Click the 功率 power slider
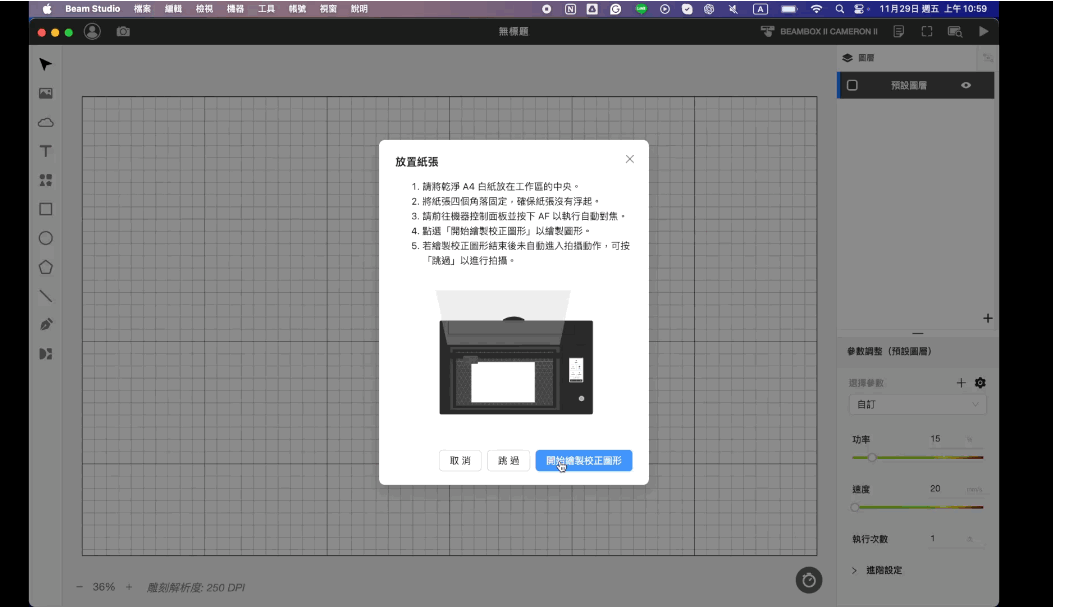The image size is (1080, 608). [x=917, y=457]
